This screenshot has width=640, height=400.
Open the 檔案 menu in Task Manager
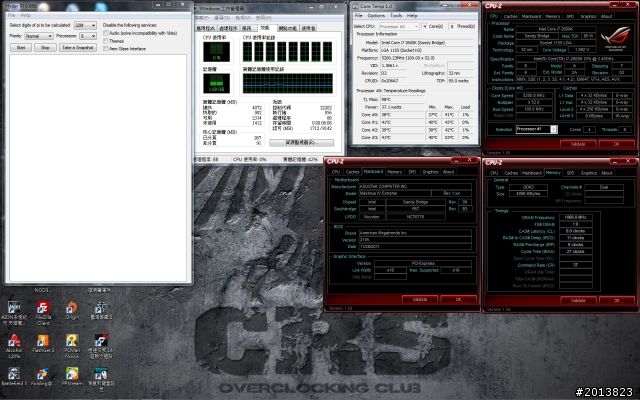202,18
